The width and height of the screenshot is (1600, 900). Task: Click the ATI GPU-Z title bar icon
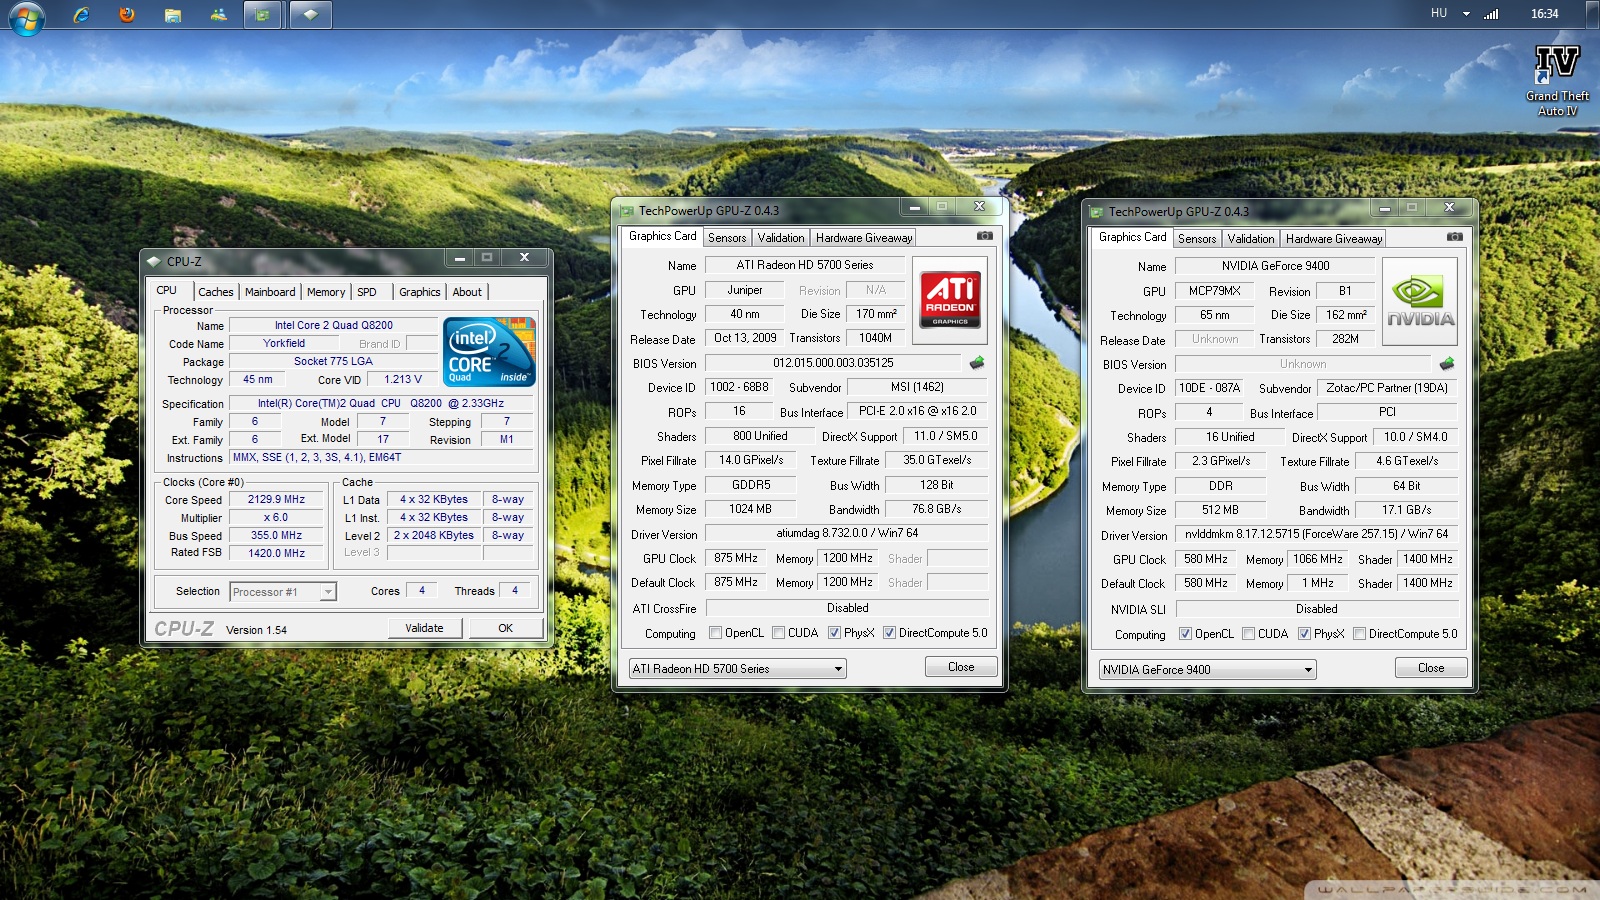click(x=627, y=211)
